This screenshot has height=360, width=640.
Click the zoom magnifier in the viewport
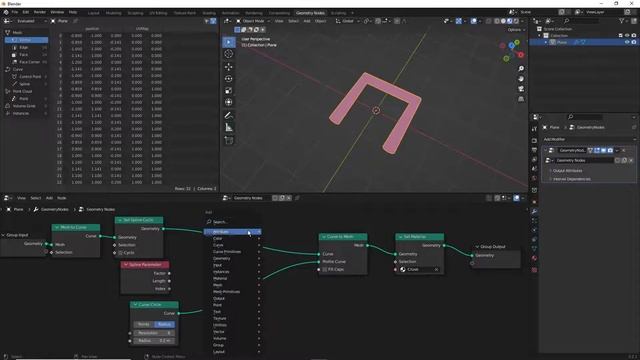[x=521, y=69]
